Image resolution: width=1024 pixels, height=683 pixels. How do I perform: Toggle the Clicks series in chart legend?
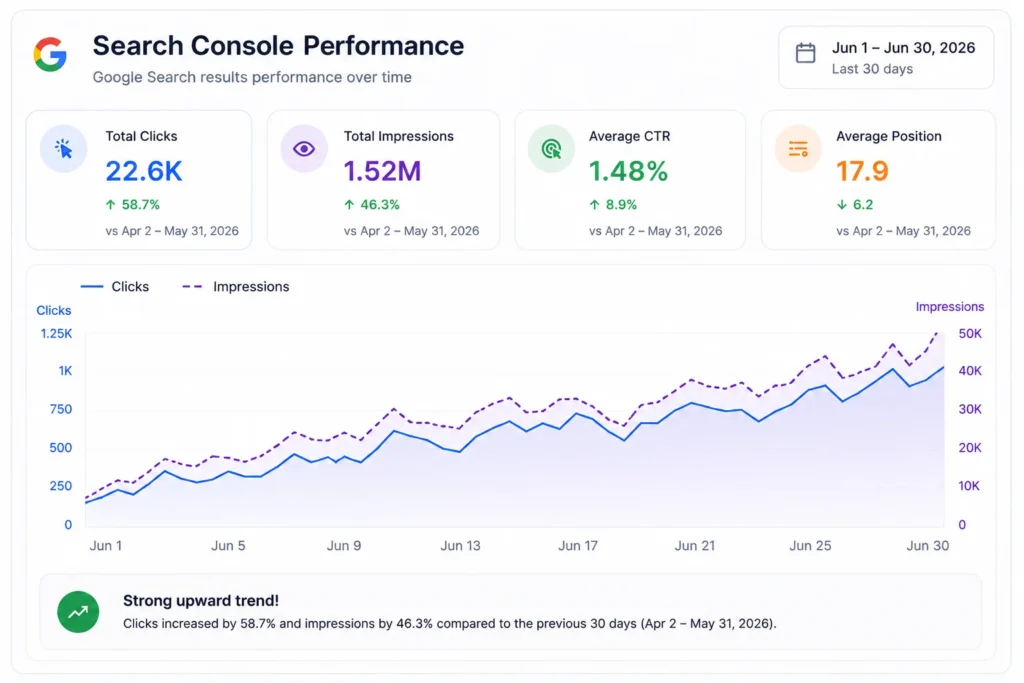click(115, 287)
